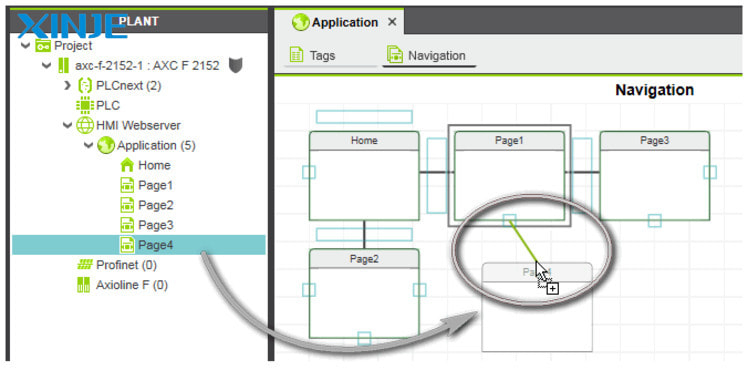Click the Page2 node right connector square

click(x=420, y=290)
